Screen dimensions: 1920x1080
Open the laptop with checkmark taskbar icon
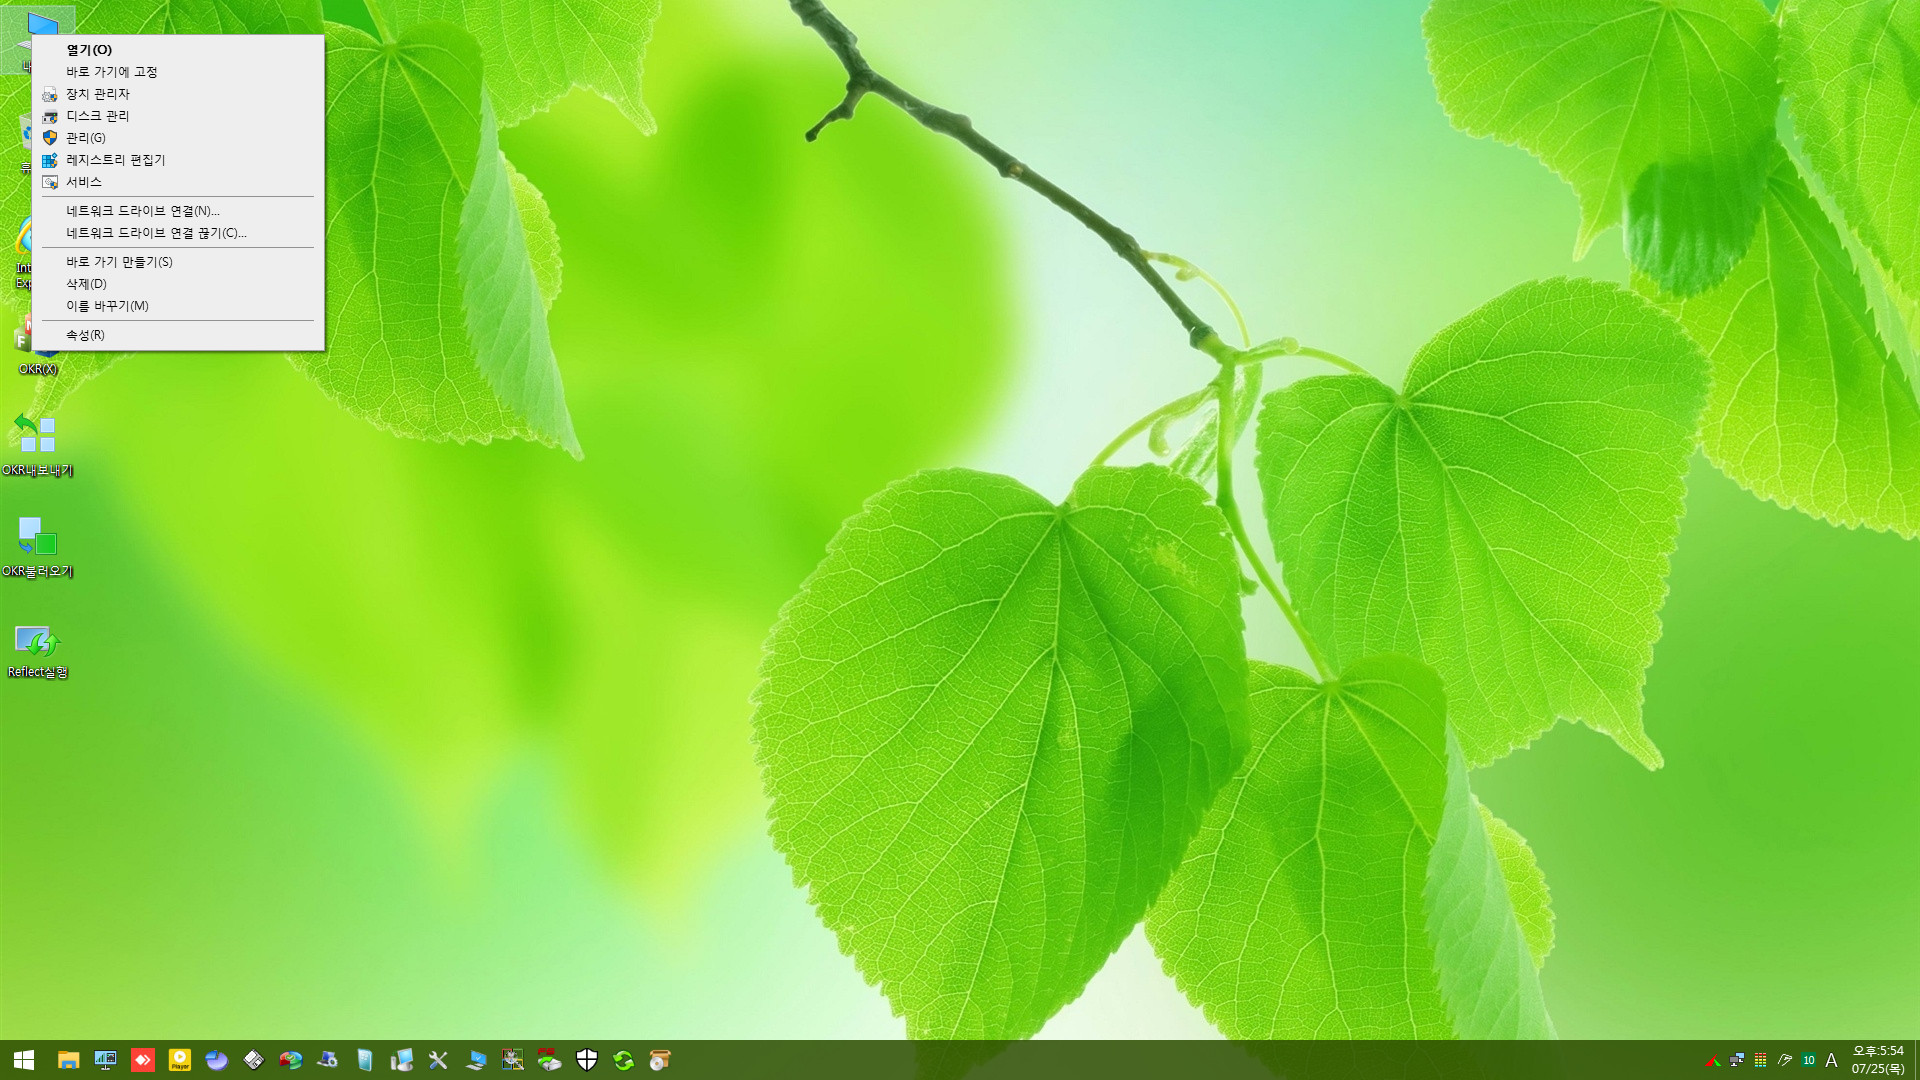476,1060
